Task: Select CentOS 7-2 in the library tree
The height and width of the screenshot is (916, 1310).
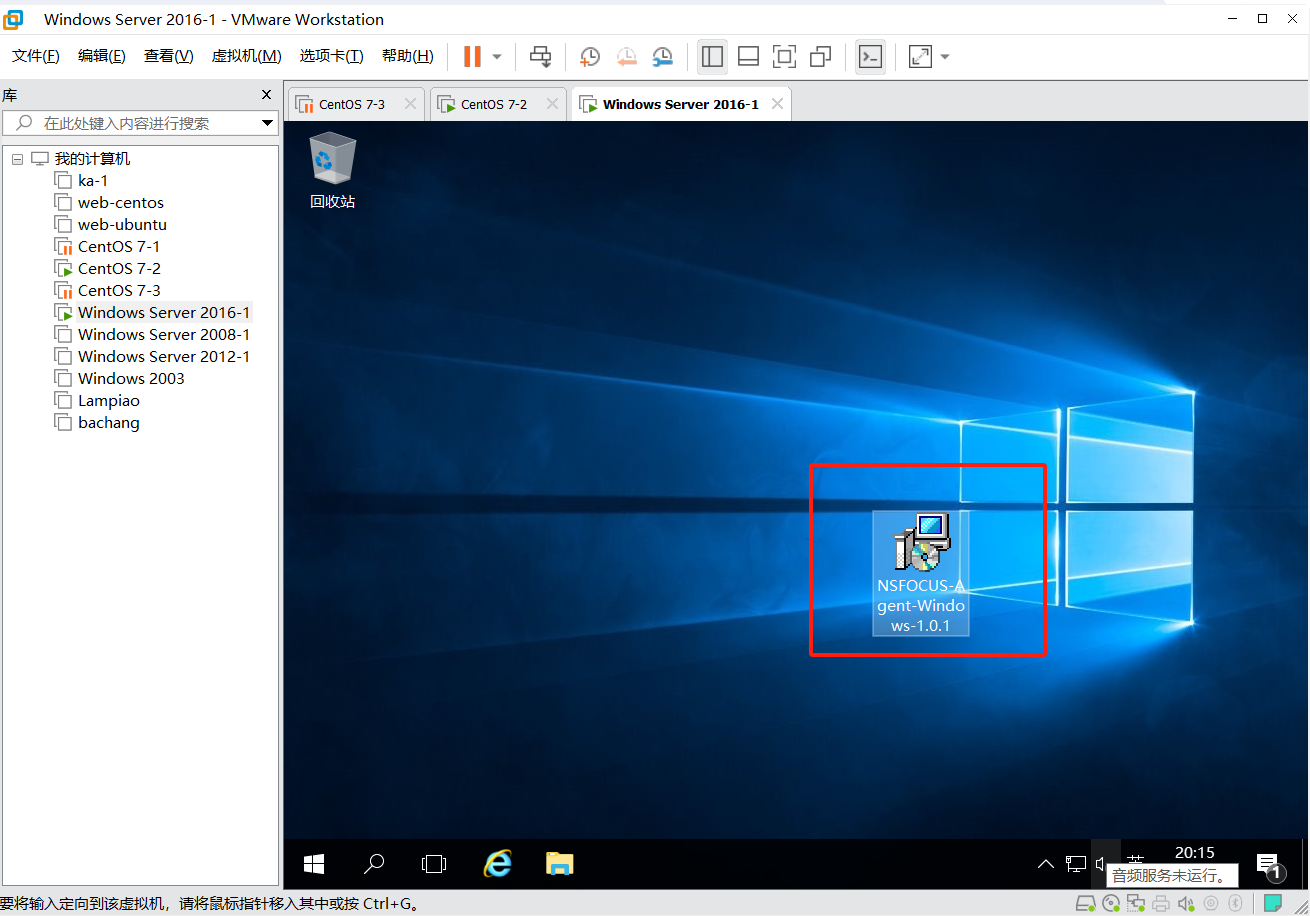Action: 119,269
